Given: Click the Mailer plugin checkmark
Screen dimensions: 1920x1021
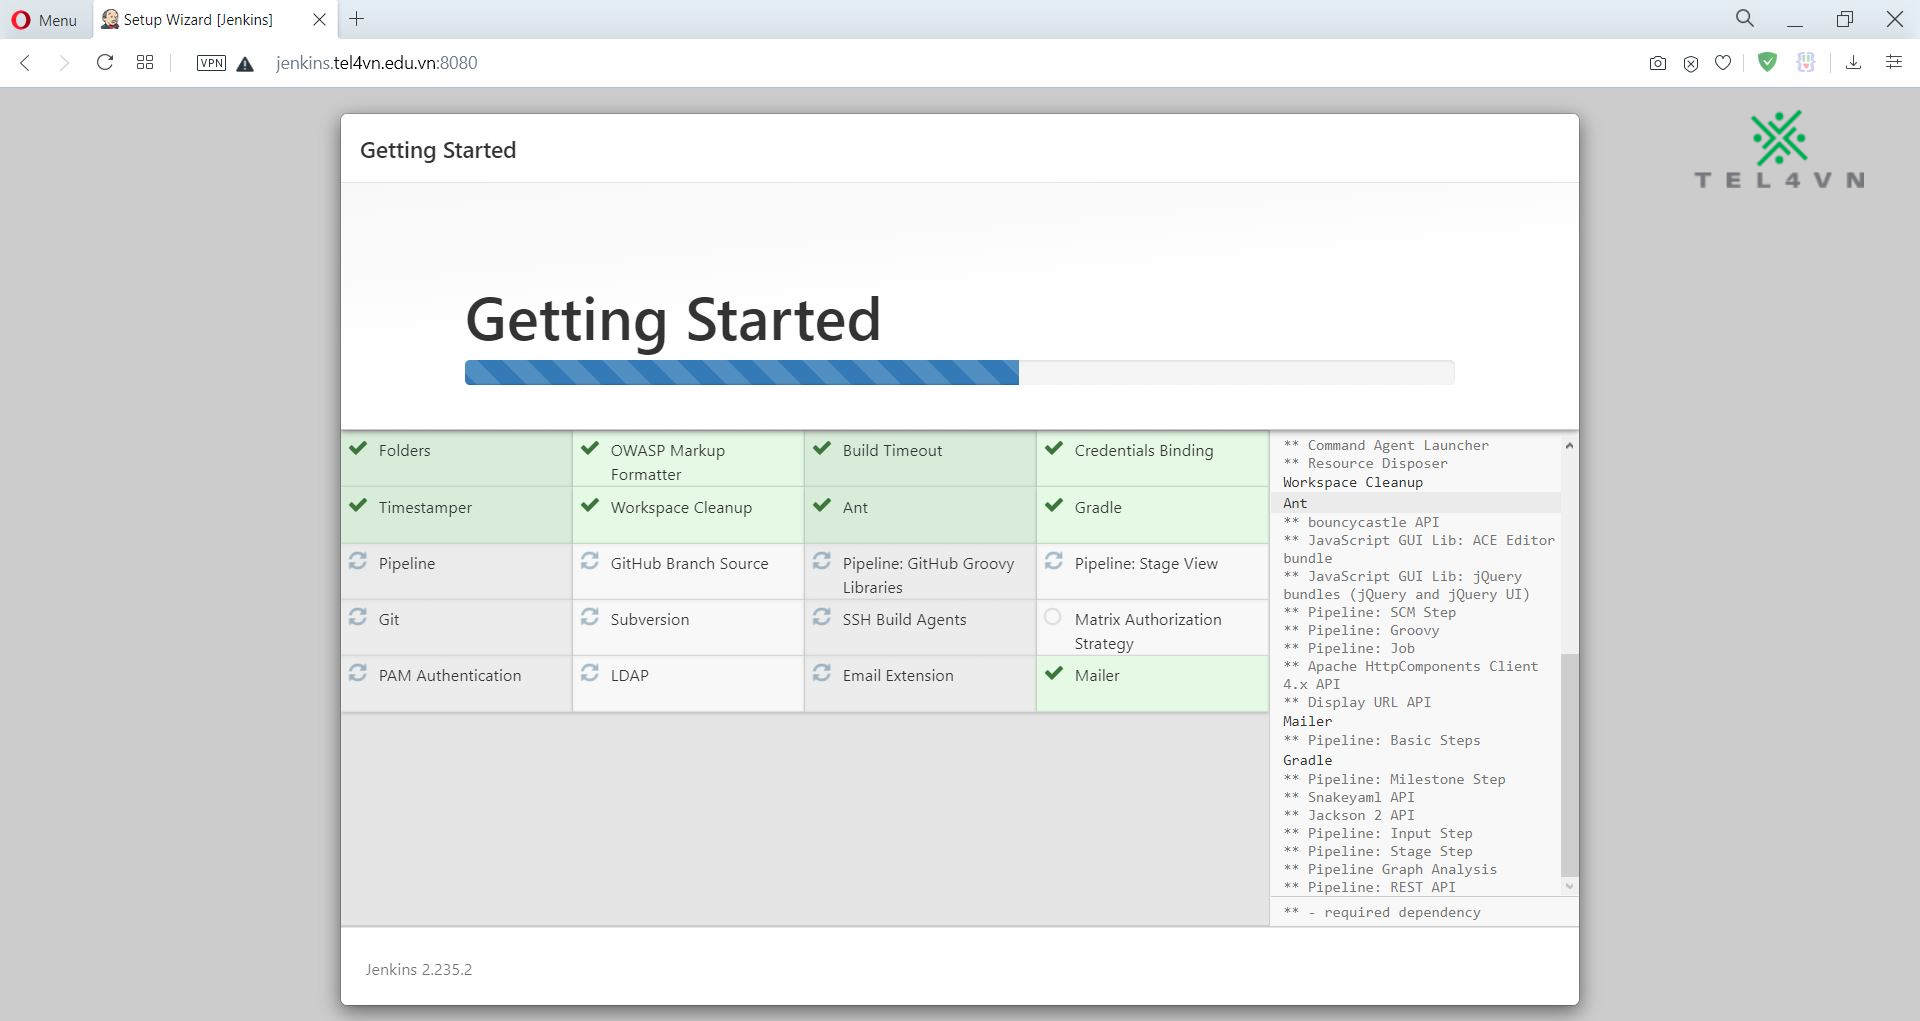Looking at the screenshot, I should point(1054,673).
